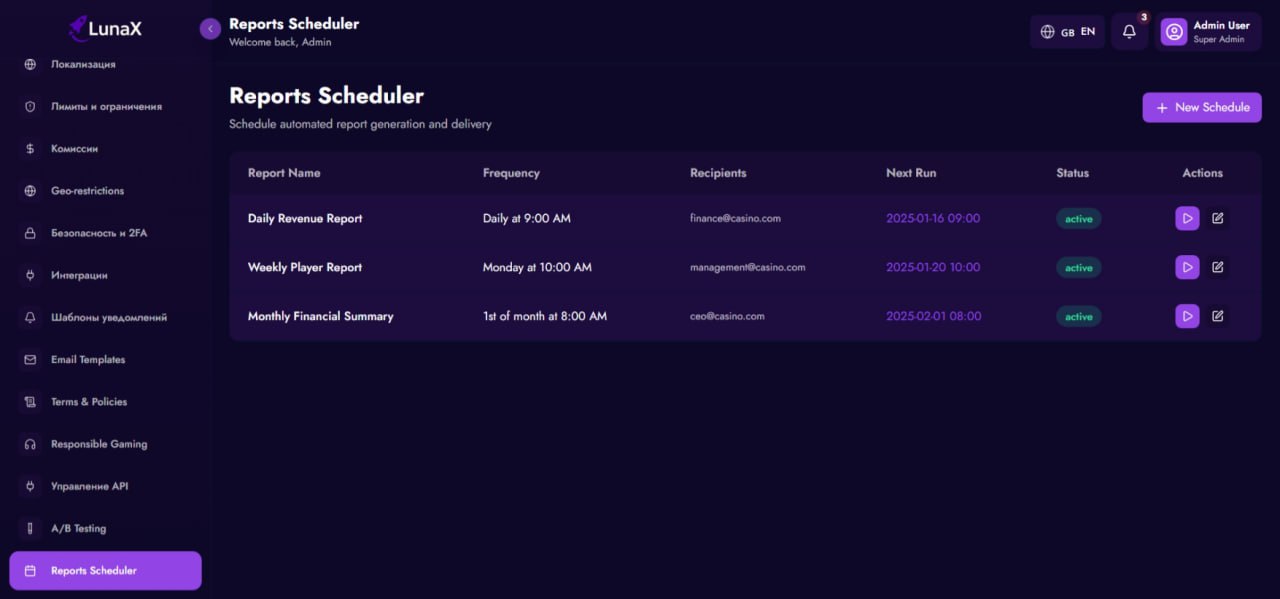Click the shield icon beside Лимиты и ограничения
Image resolution: width=1280 pixels, height=599 pixels.
coord(30,106)
